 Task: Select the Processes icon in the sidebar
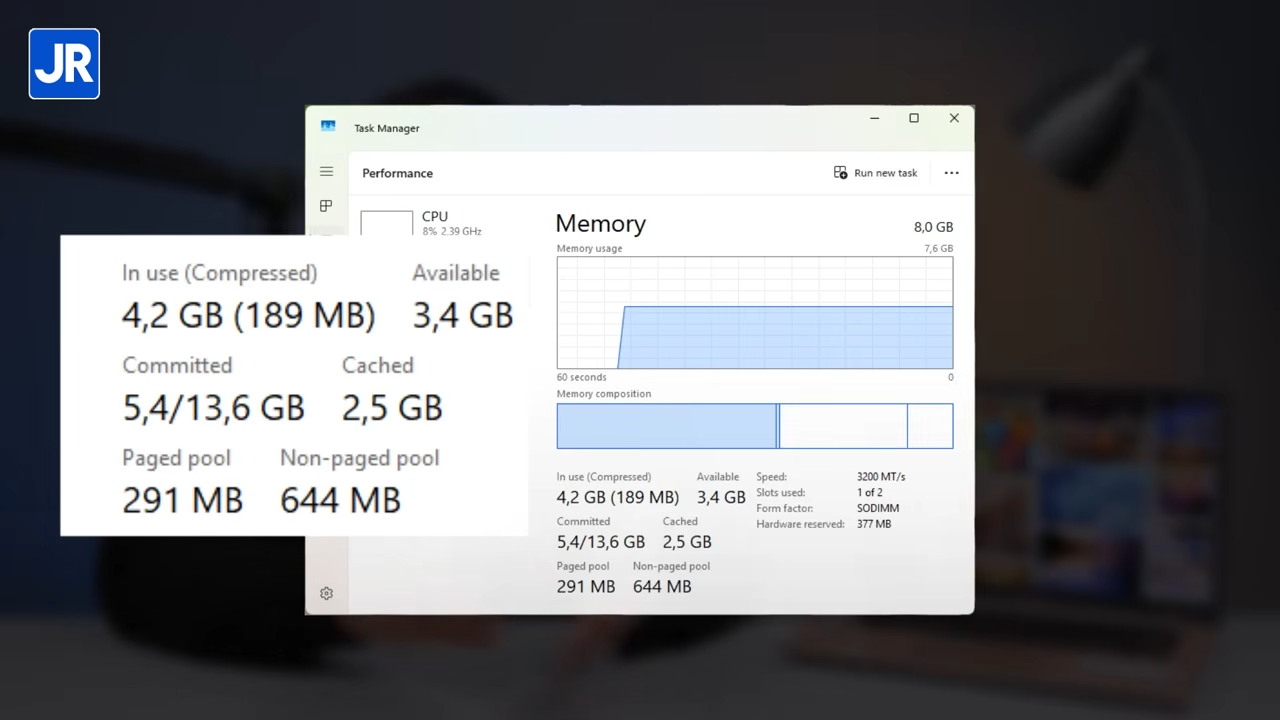coord(326,206)
